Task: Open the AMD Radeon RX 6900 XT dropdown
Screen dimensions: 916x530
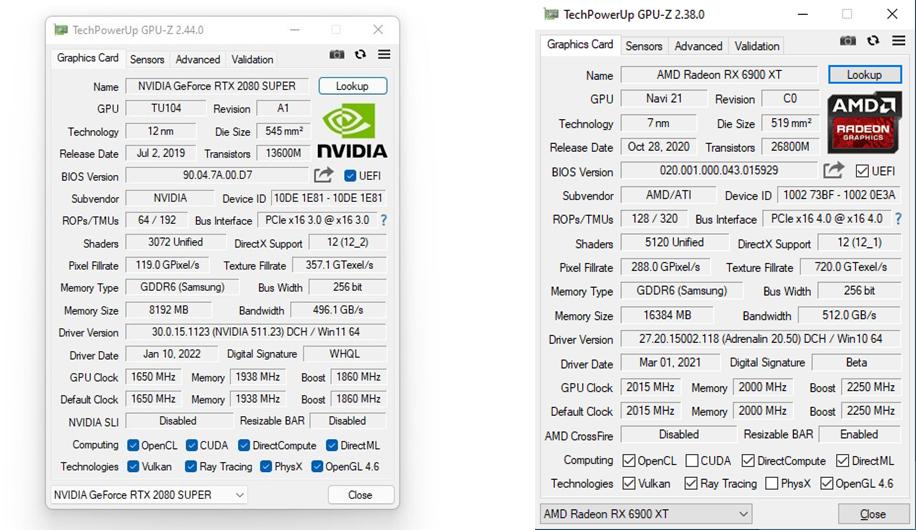Action: [646, 514]
